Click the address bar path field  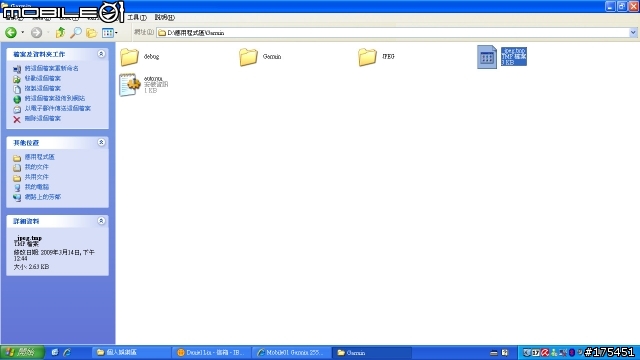(393, 33)
